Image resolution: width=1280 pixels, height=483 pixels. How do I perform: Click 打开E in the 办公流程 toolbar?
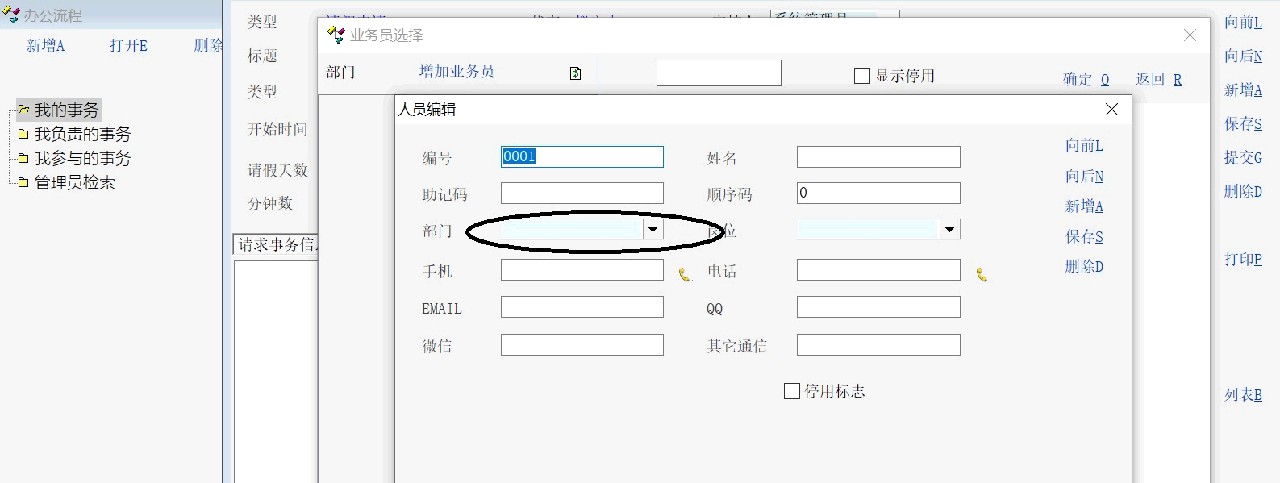coord(129,45)
